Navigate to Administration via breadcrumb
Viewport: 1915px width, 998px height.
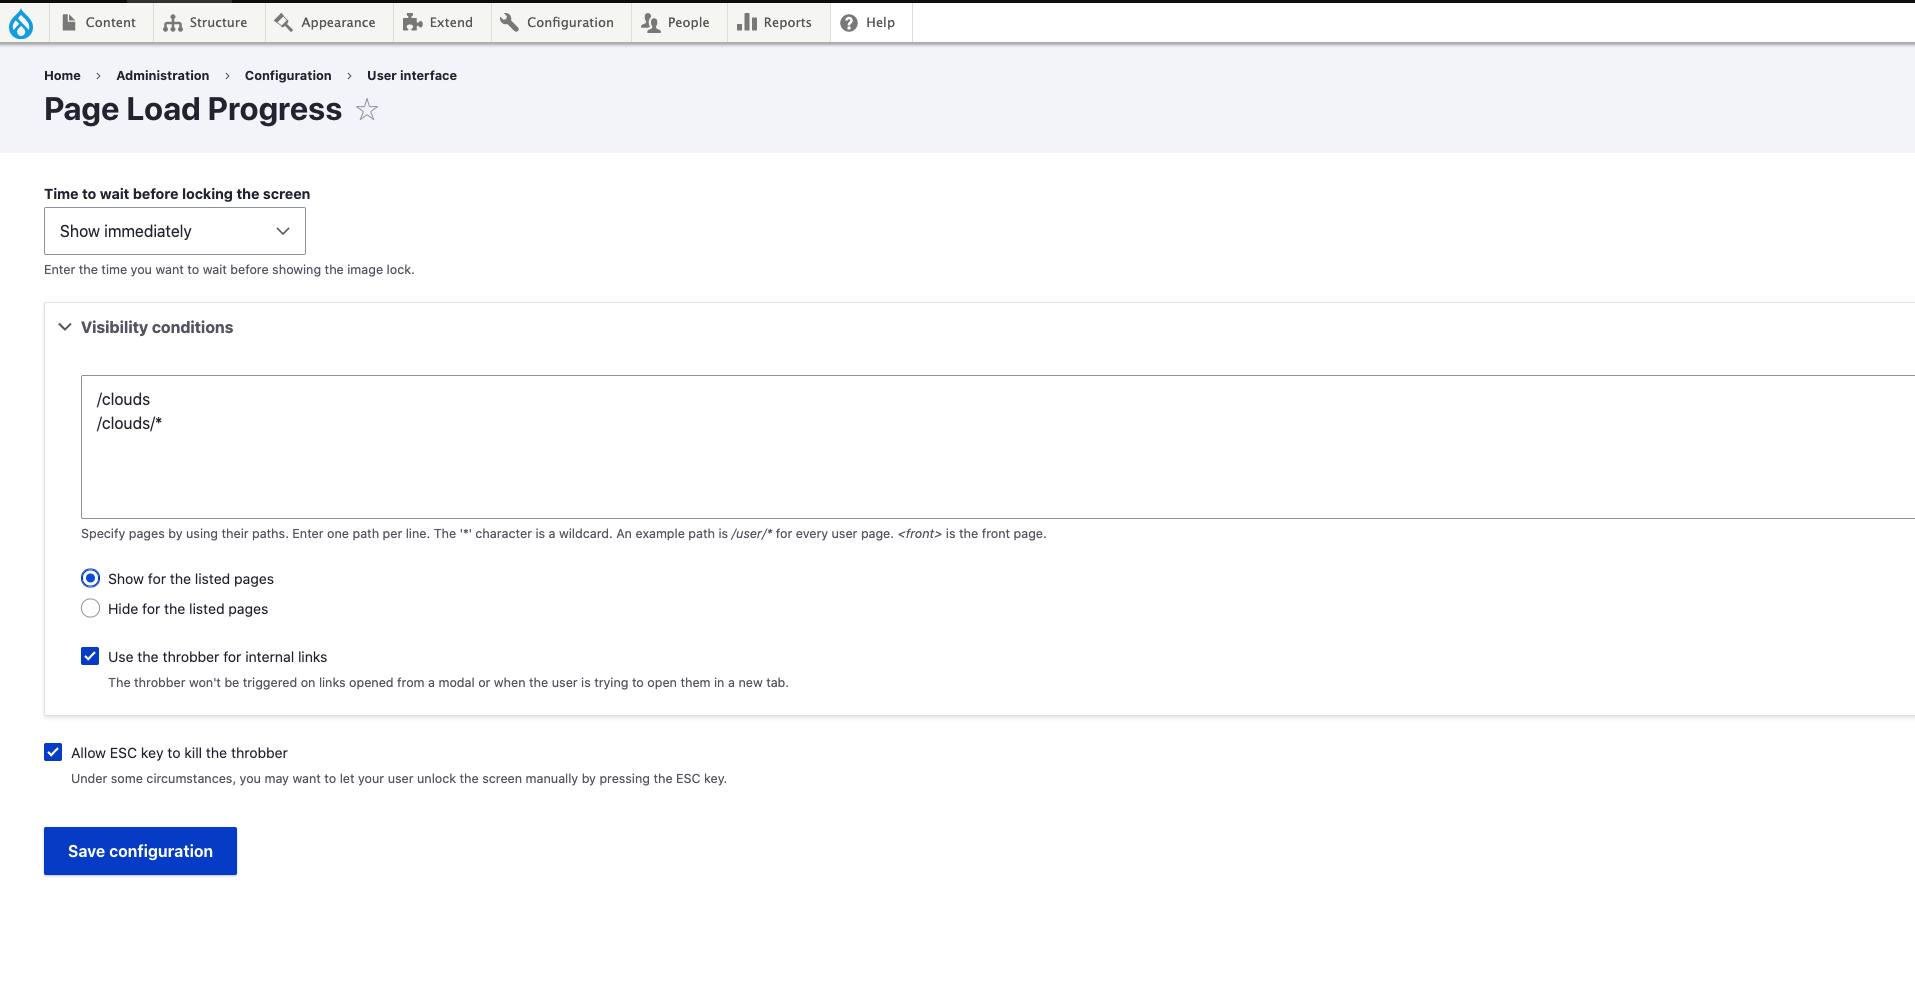click(162, 75)
